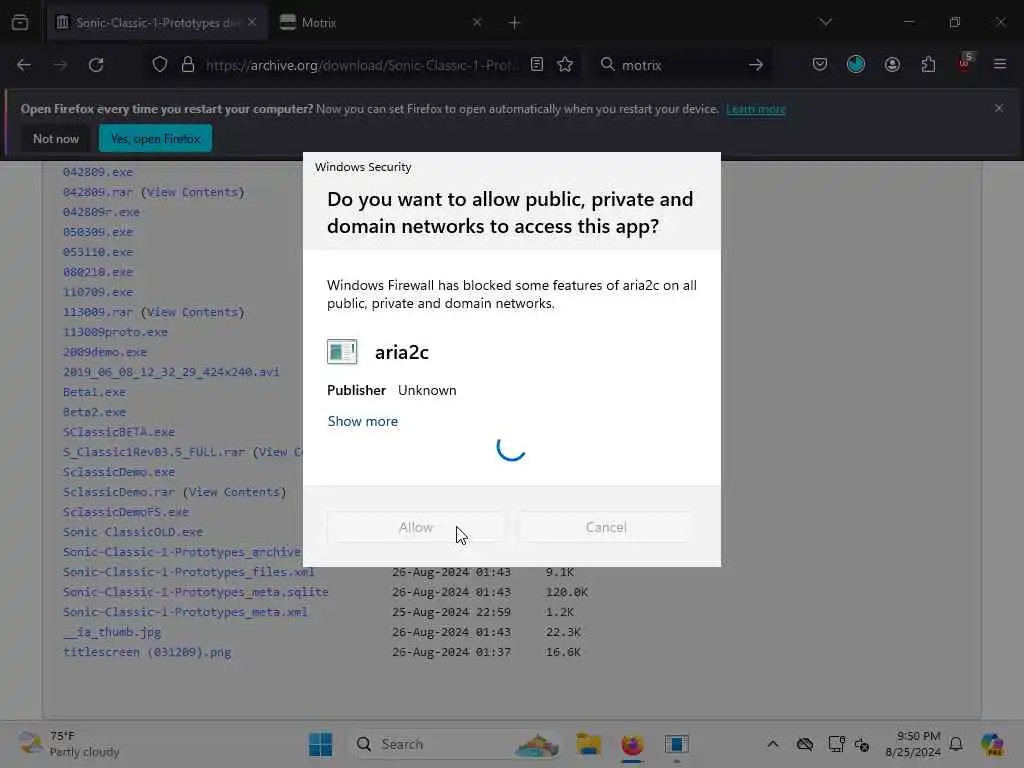Open the Firefox account icon
Screen dimensions: 1024x768
click(x=892, y=65)
